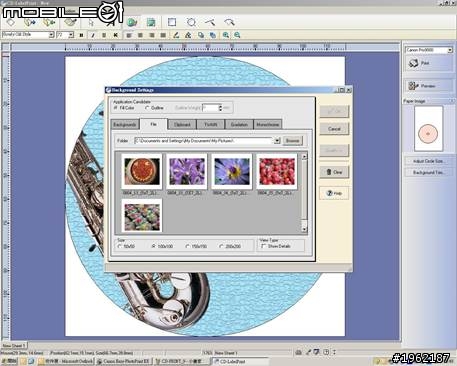Click the K text style button
The height and width of the screenshot is (366, 457).
click(115, 35)
